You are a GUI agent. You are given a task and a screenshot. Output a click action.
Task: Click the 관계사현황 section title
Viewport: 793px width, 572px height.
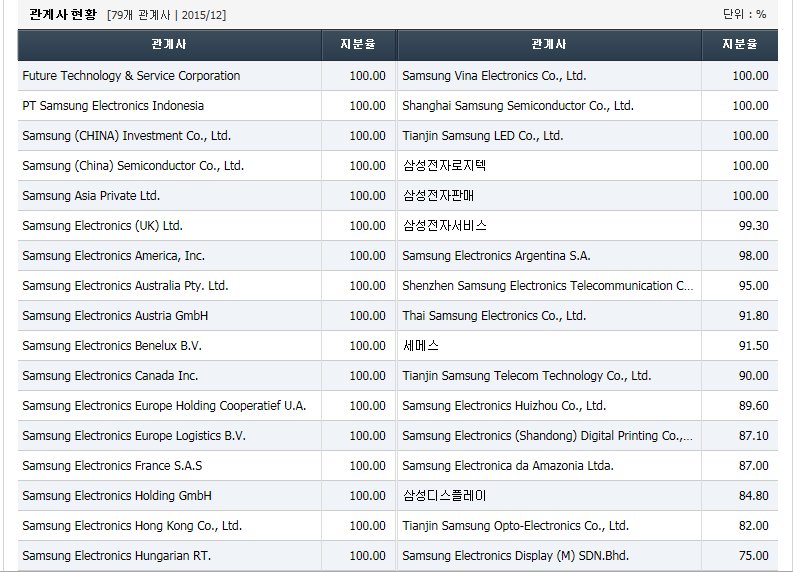63,14
